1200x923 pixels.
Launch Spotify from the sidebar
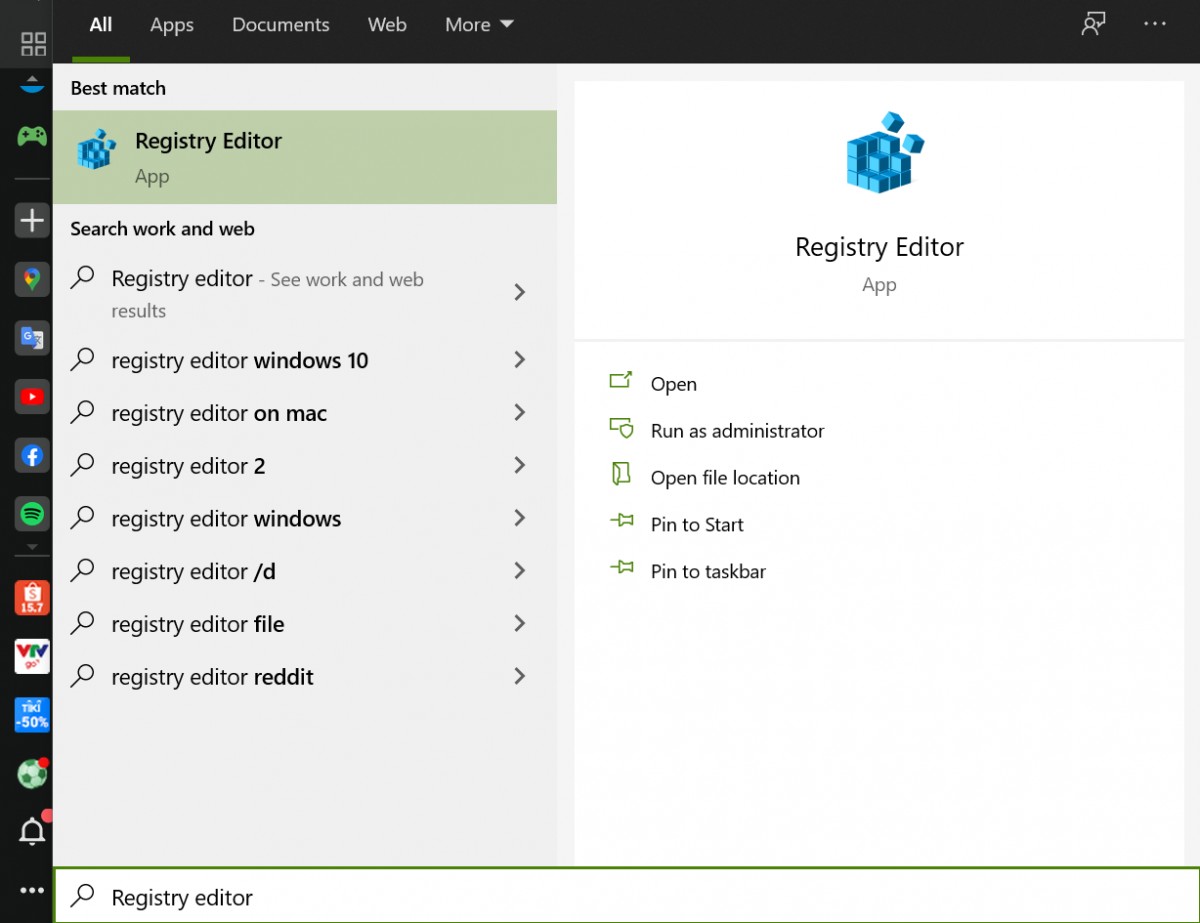[32, 515]
